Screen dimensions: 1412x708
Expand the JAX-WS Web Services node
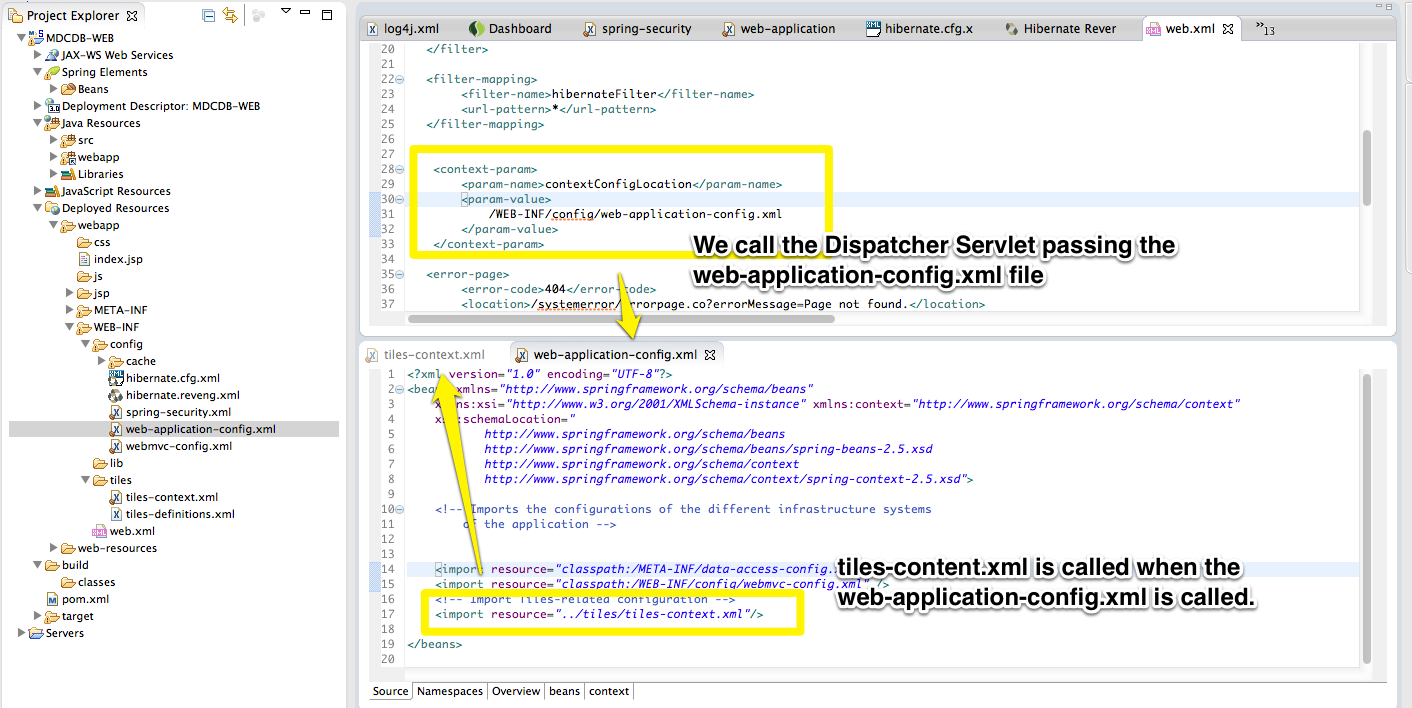[x=37, y=54]
